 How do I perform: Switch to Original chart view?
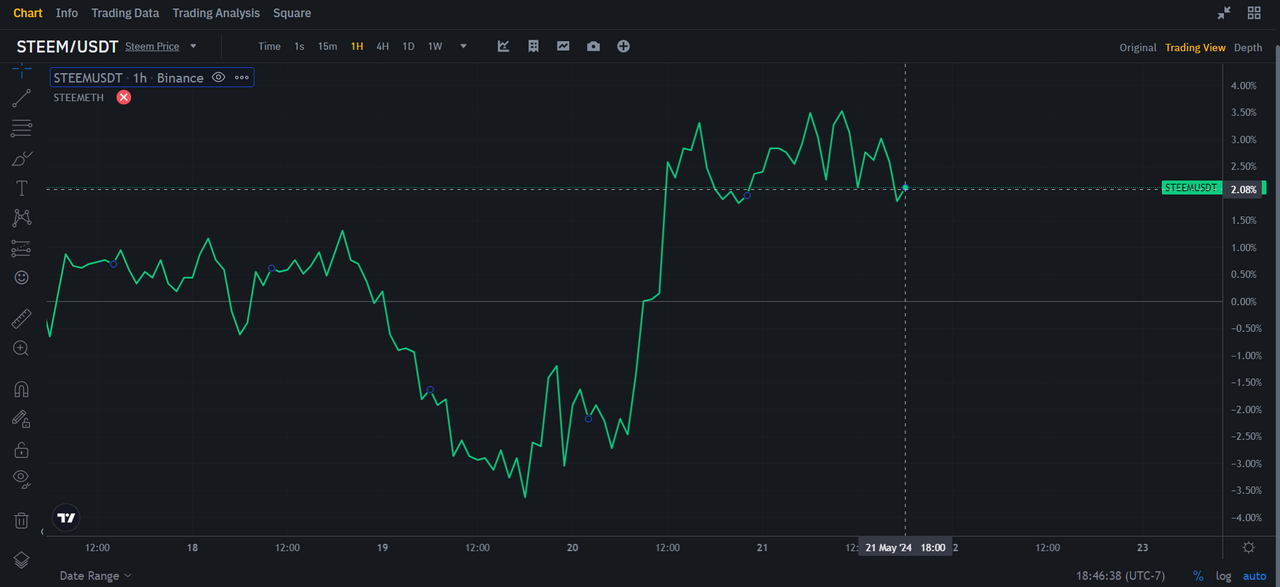[x=1138, y=47]
